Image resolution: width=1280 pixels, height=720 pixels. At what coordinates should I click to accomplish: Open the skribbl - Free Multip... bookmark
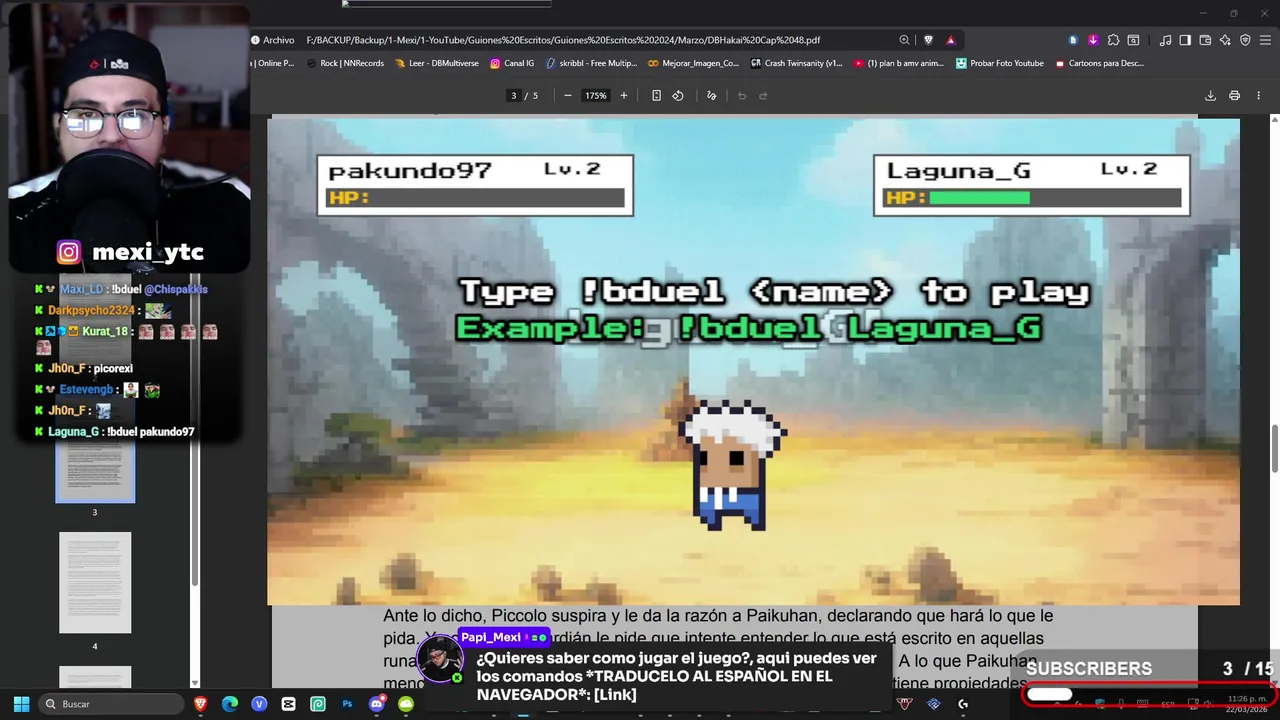click(x=591, y=63)
